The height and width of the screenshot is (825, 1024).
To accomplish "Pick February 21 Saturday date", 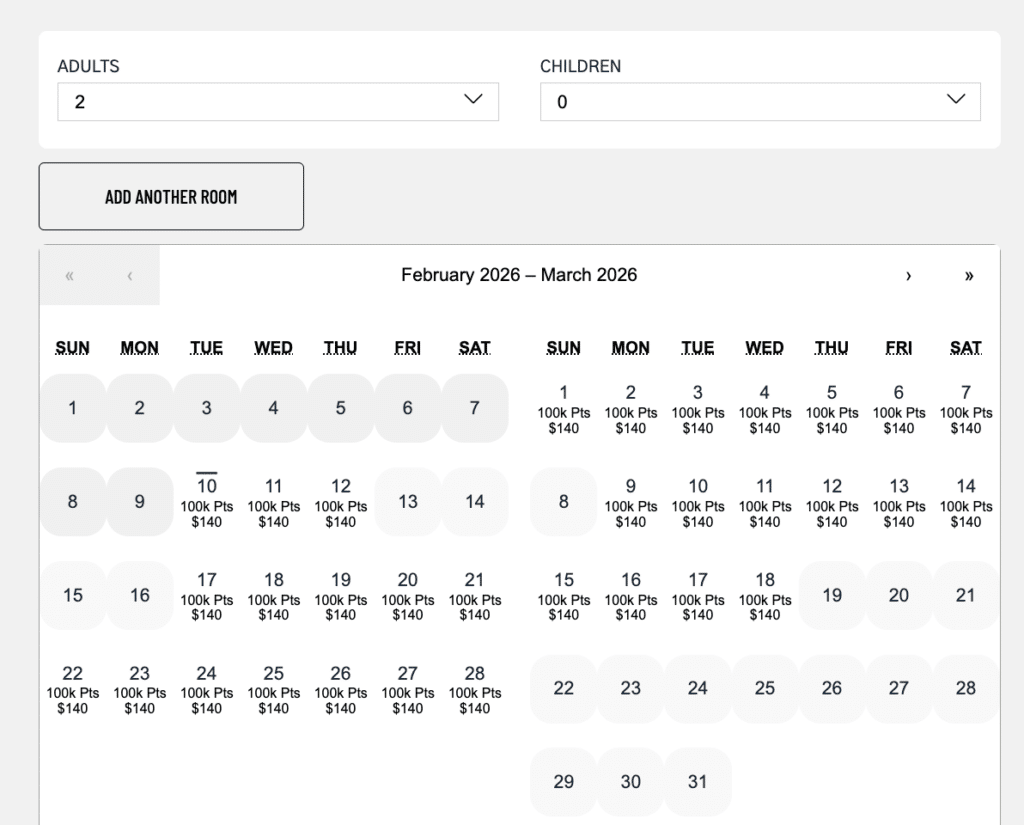I will click(x=474, y=596).
